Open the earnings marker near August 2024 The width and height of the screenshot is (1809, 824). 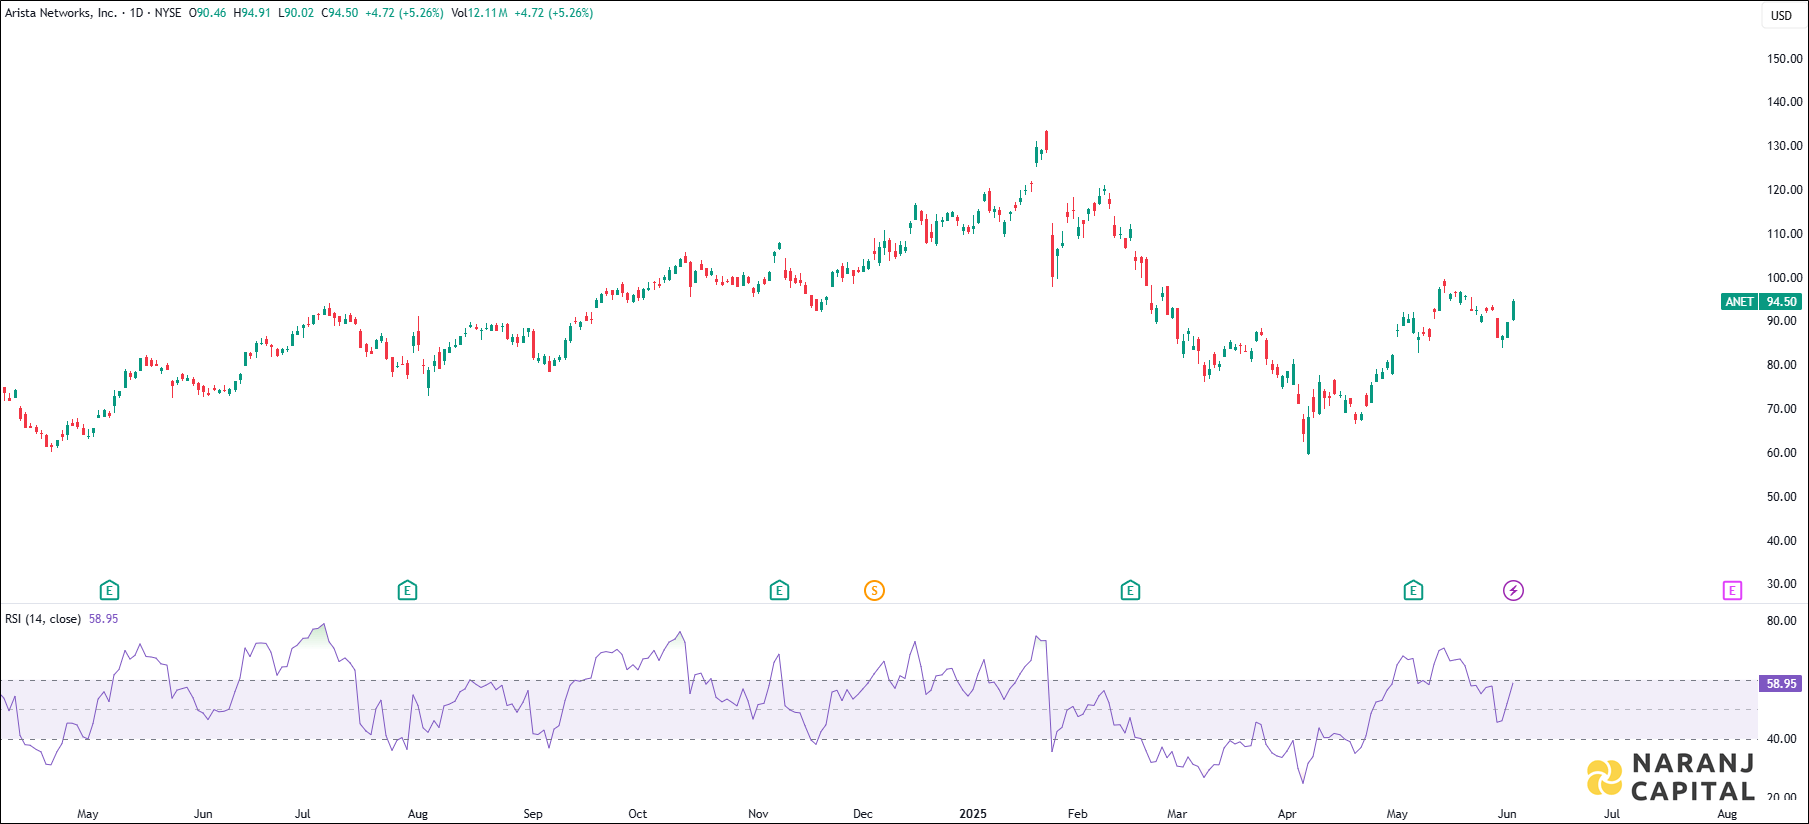(x=407, y=591)
